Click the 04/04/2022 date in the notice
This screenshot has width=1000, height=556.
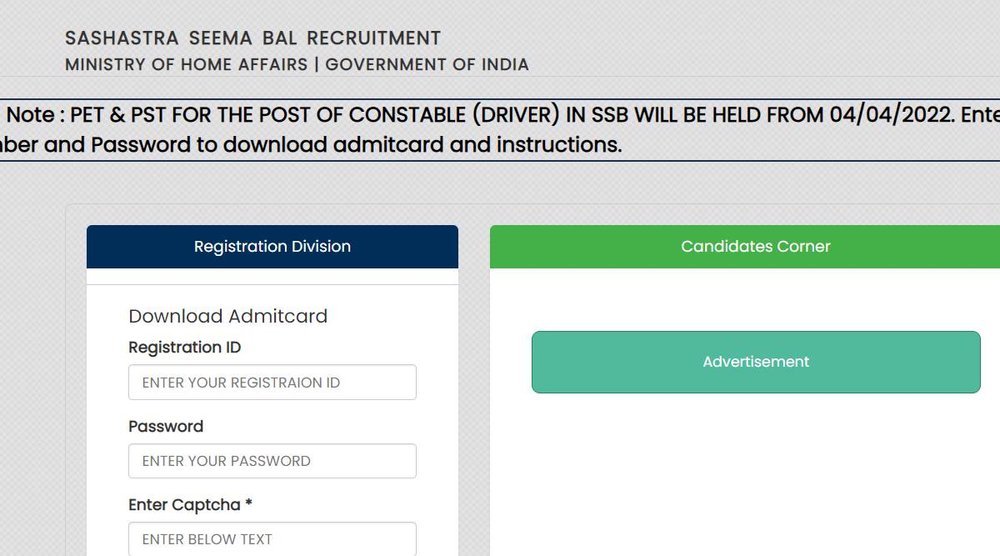[891, 115]
